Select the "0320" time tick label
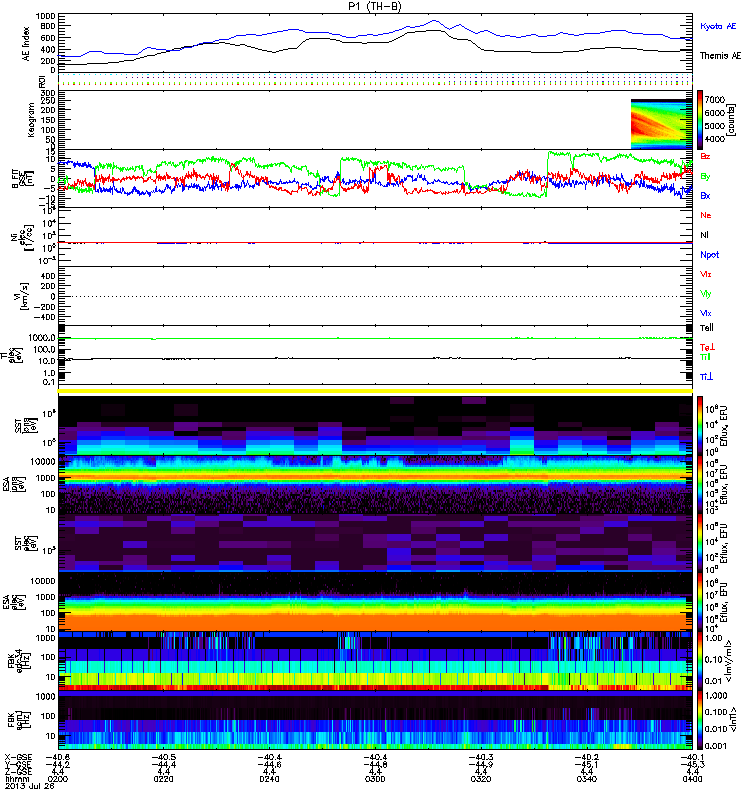The image size is (750, 800). pos(481,779)
